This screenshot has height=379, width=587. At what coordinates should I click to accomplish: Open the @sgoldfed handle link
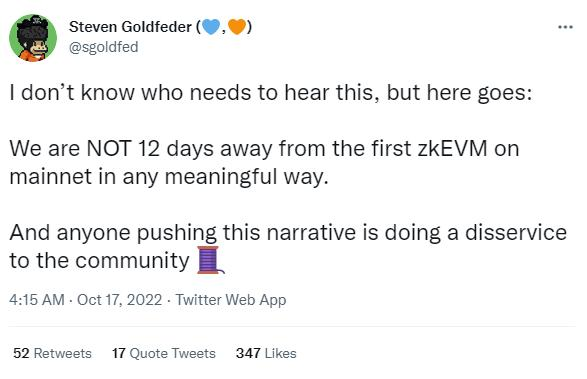104,47
